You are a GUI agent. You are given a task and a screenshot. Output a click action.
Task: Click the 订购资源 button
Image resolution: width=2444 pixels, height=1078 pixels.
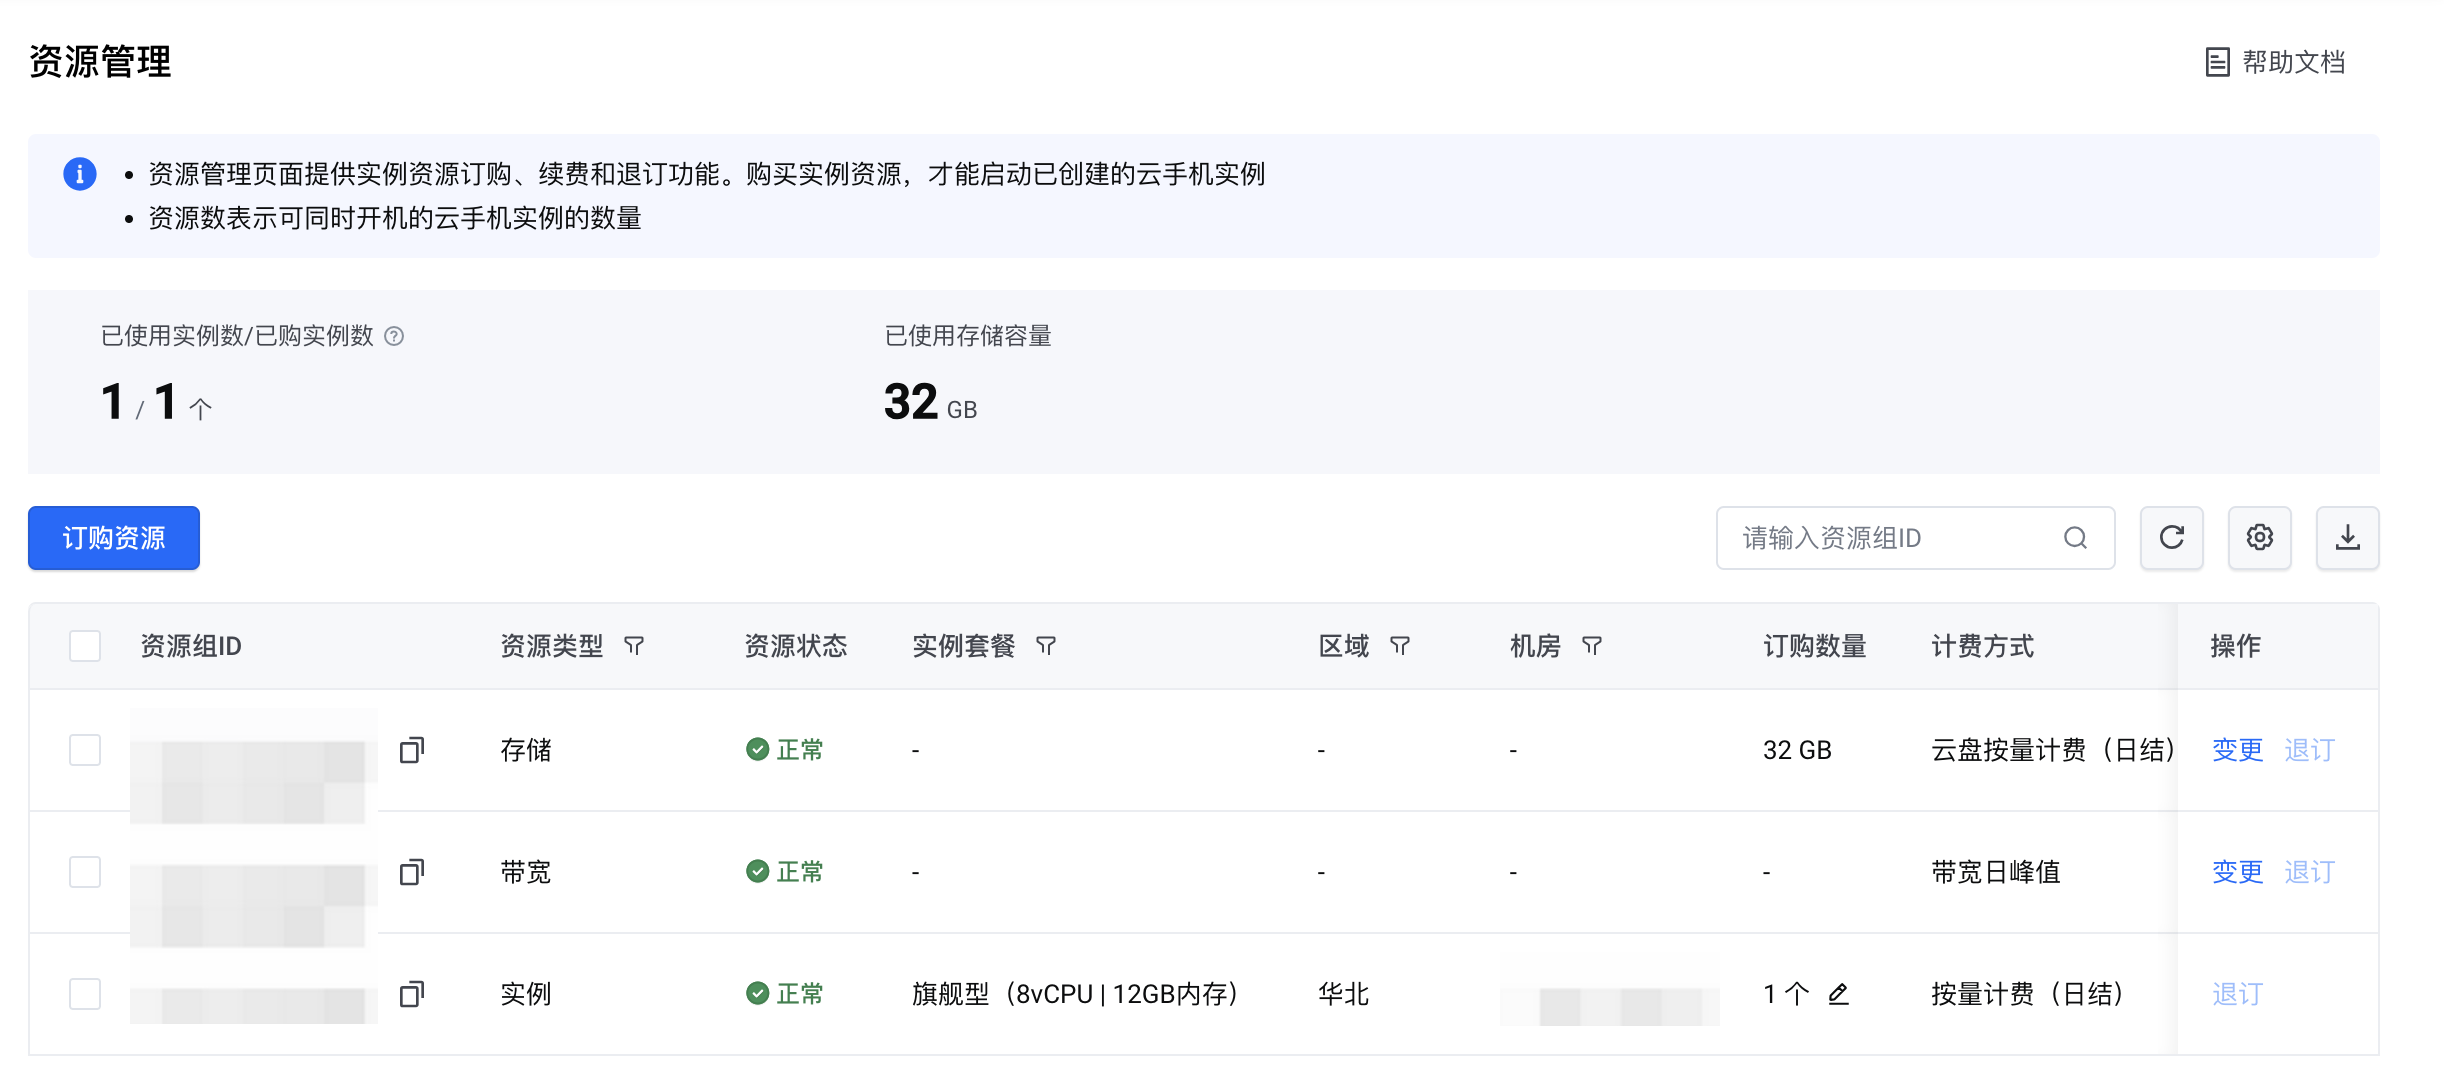(114, 538)
